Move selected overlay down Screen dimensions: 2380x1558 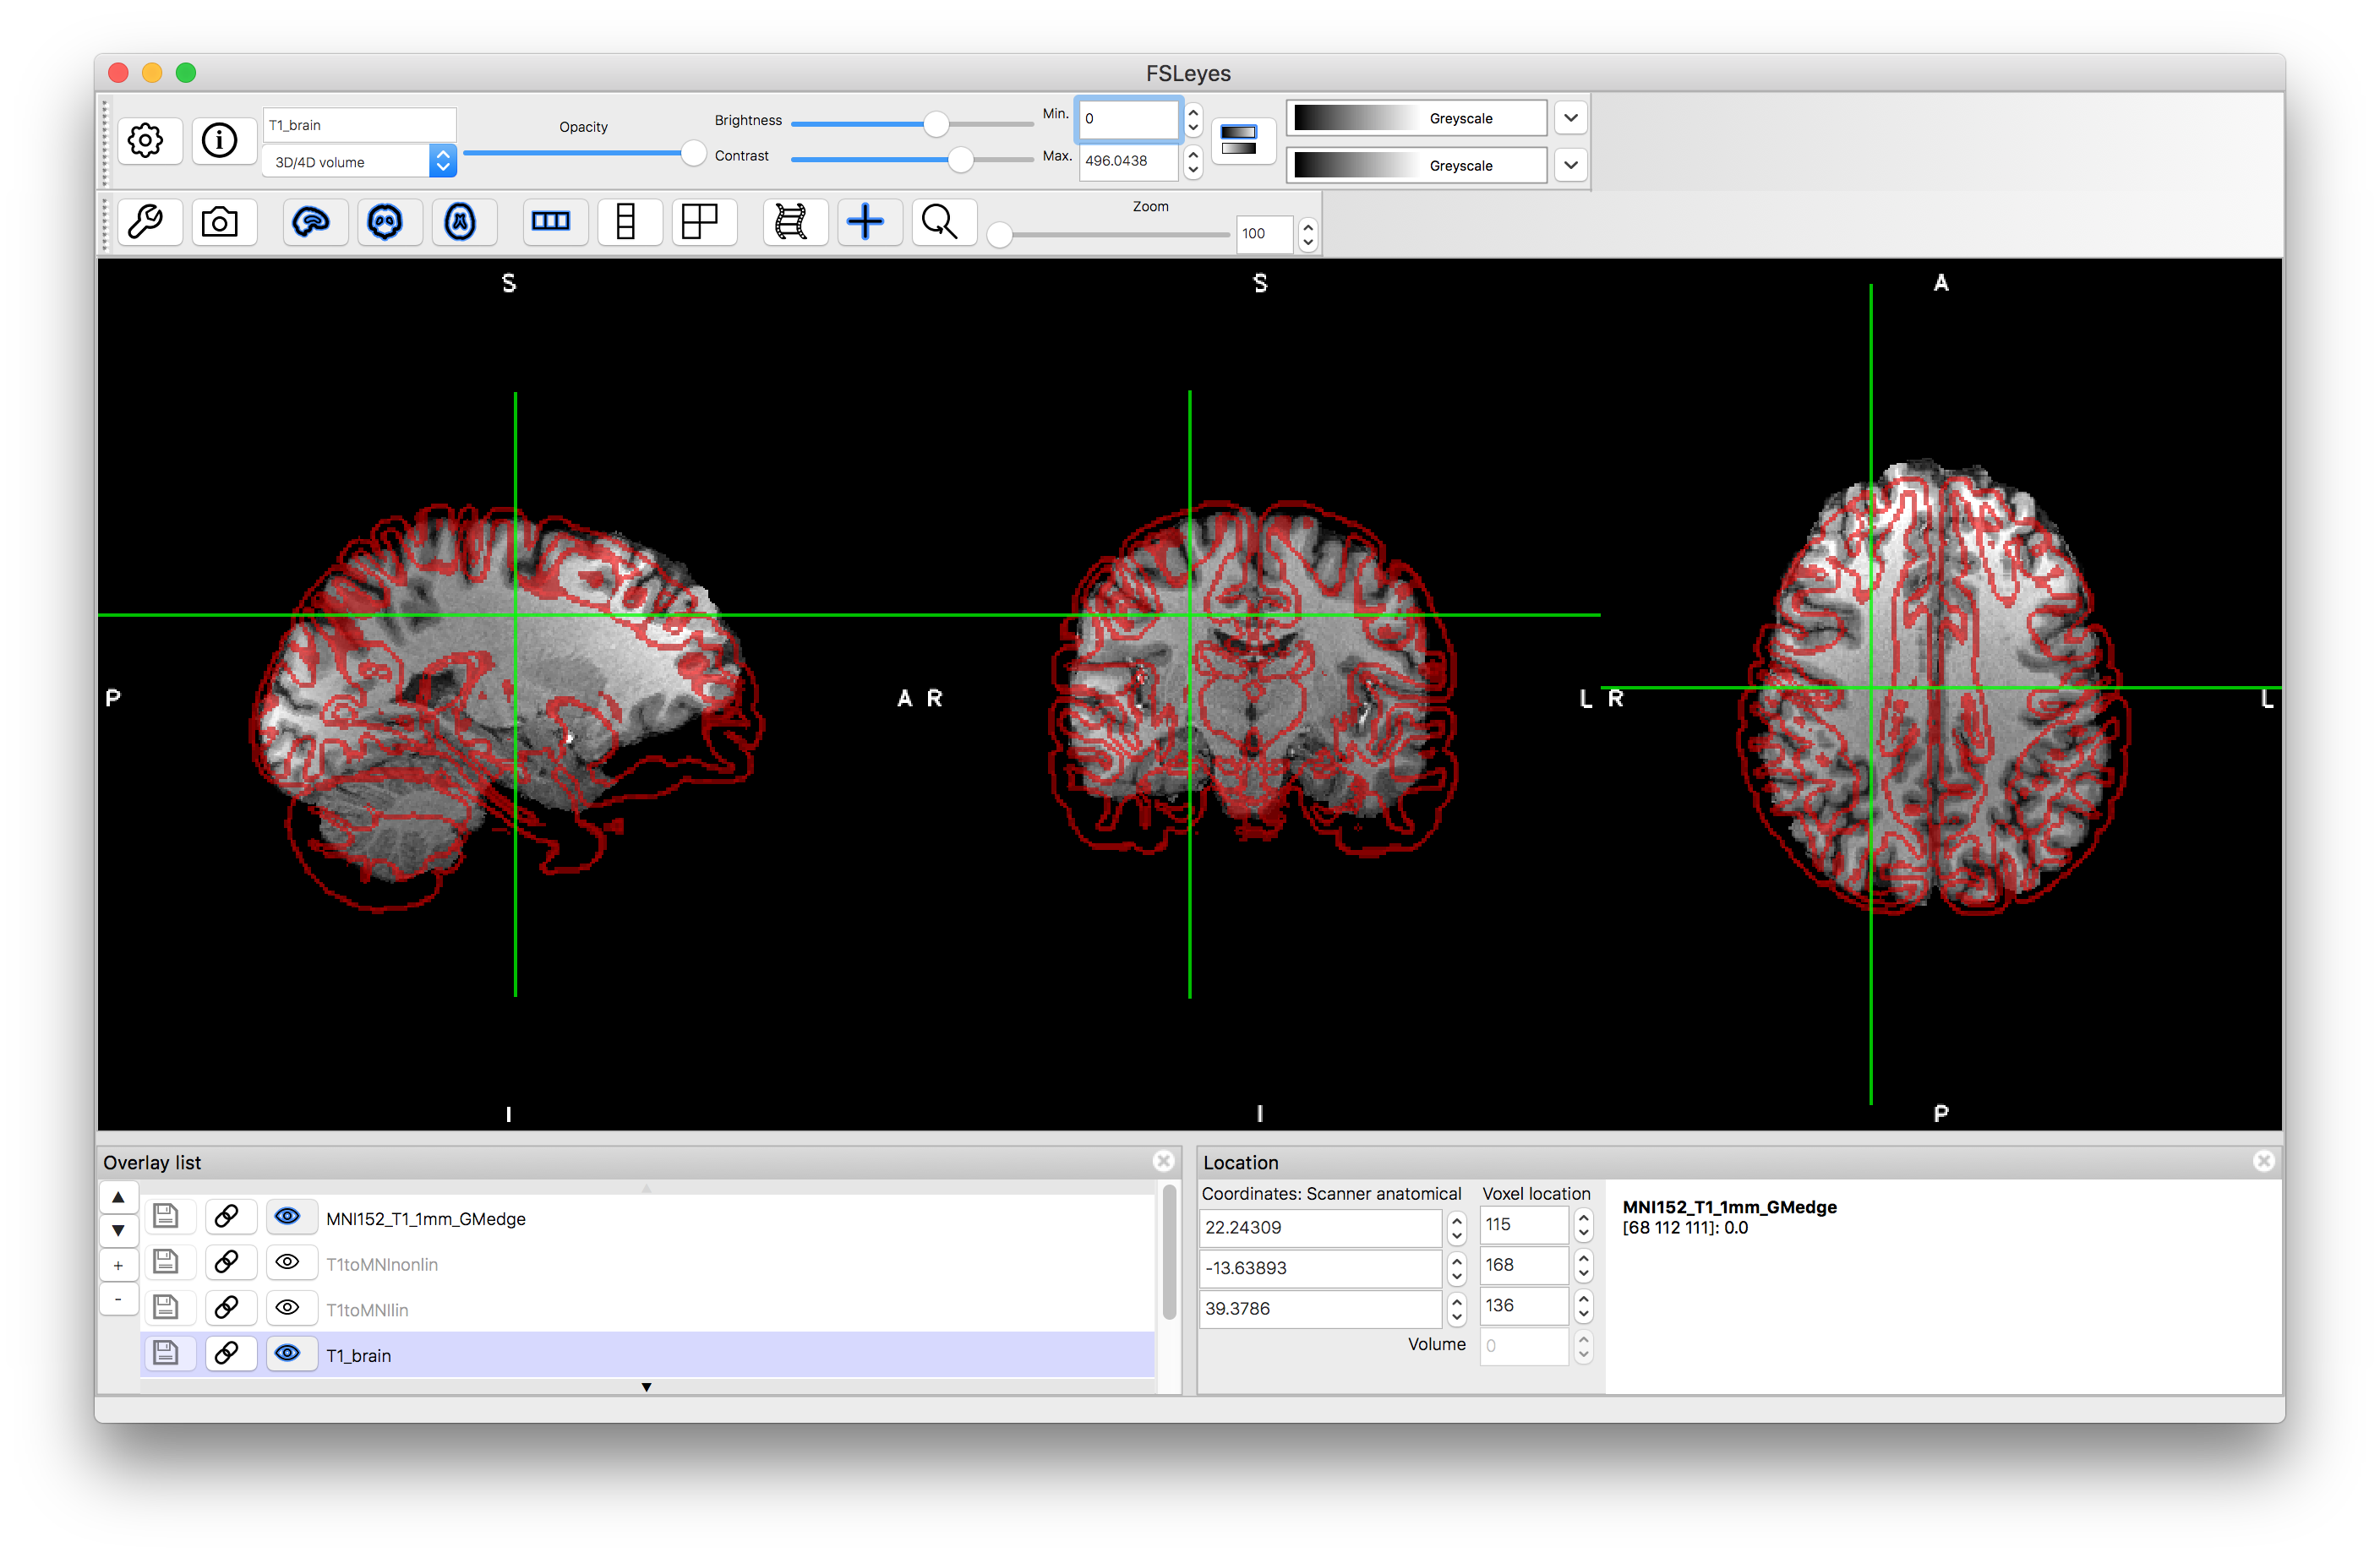(119, 1231)
